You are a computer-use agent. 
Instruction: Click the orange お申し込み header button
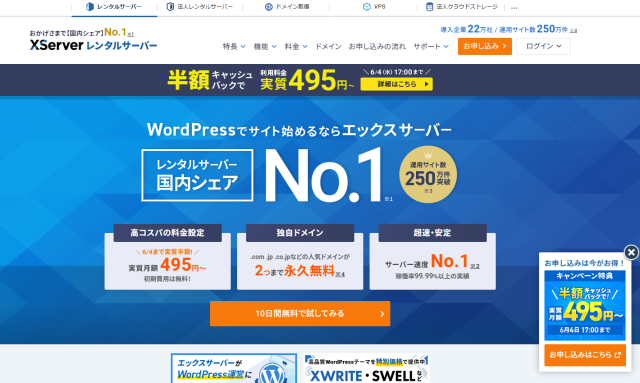484,46
